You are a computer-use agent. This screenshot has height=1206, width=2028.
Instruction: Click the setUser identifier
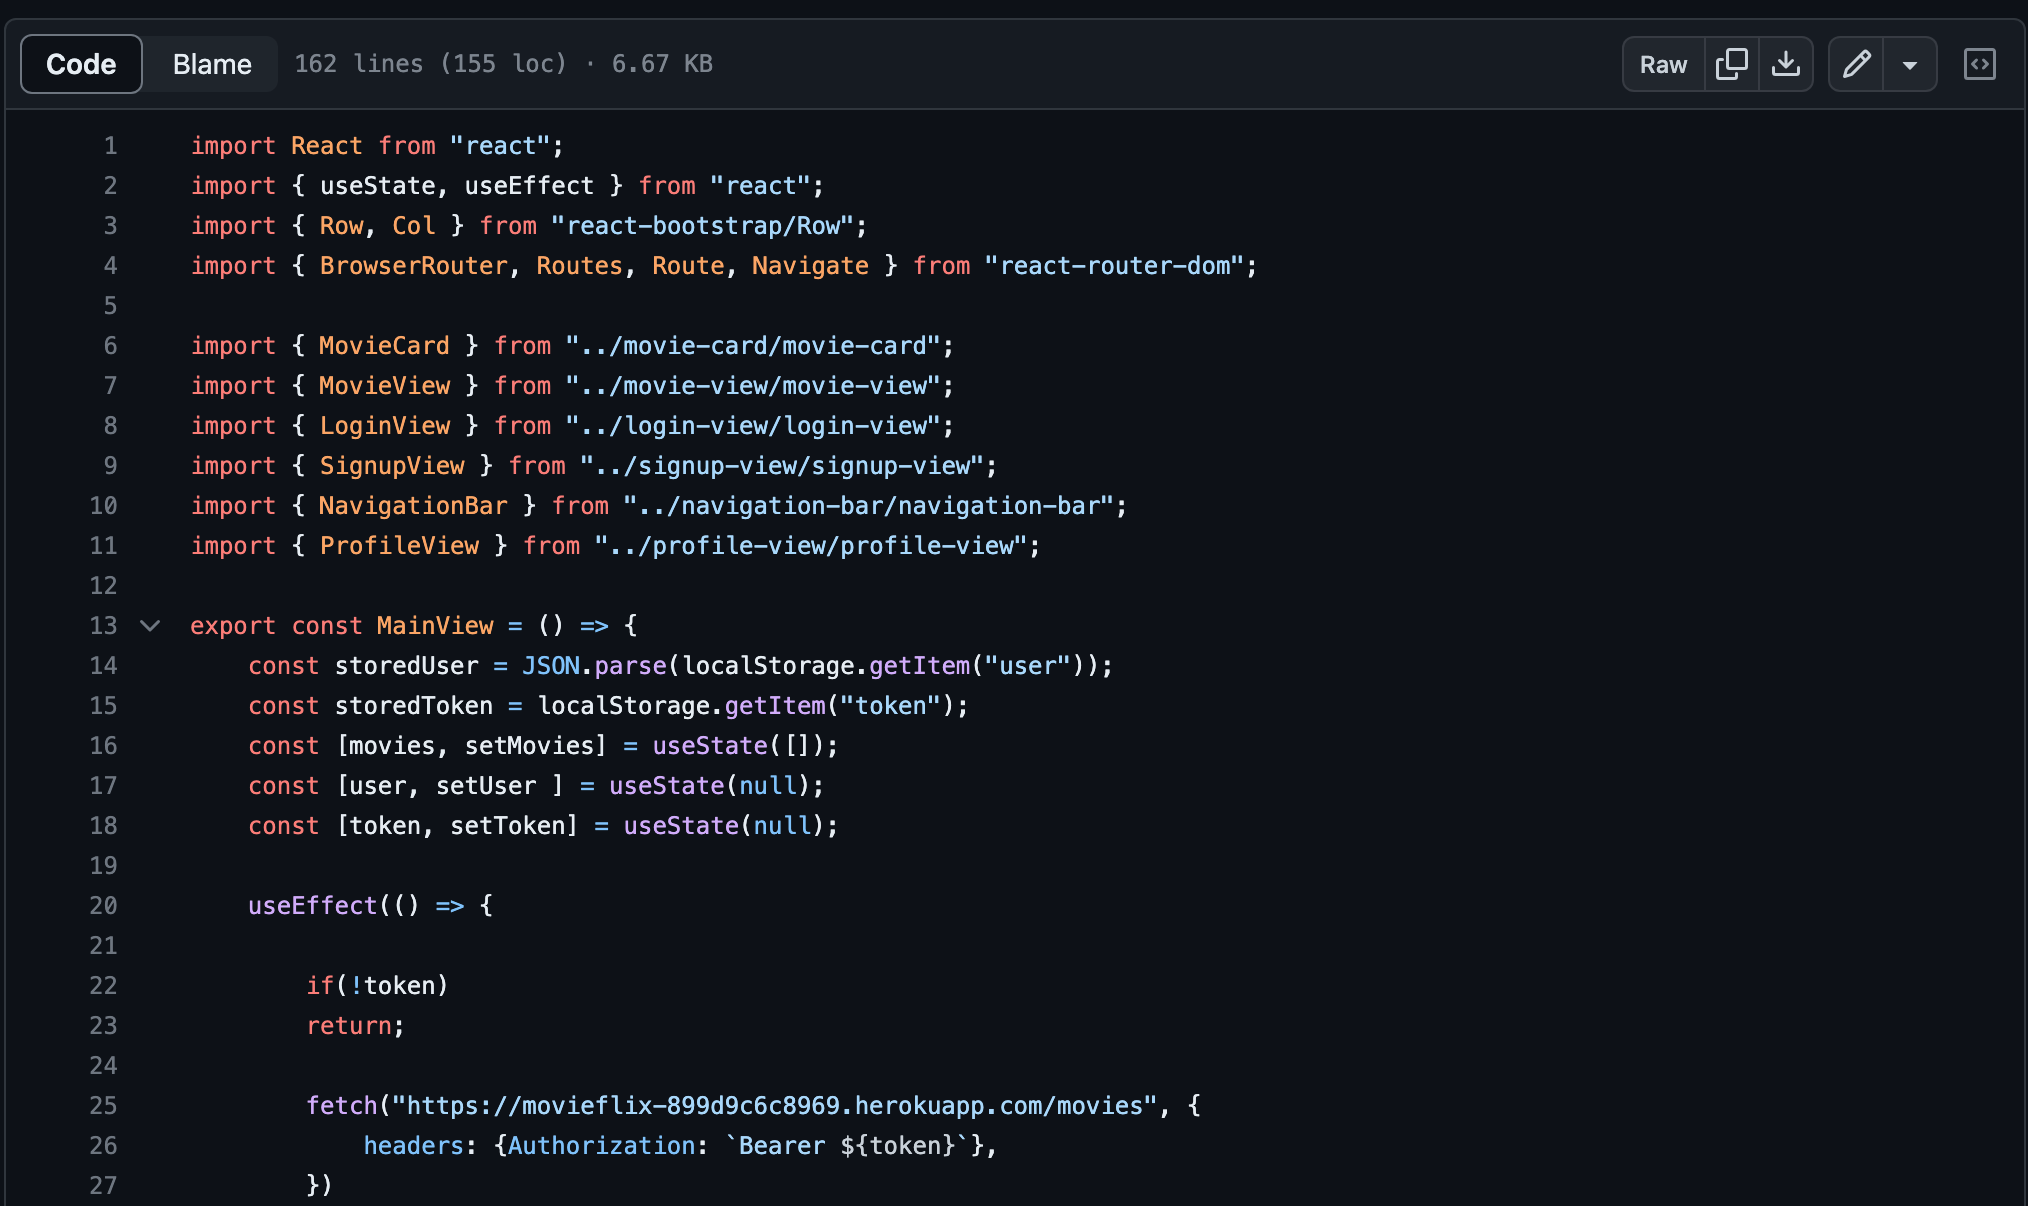point(486,786)
